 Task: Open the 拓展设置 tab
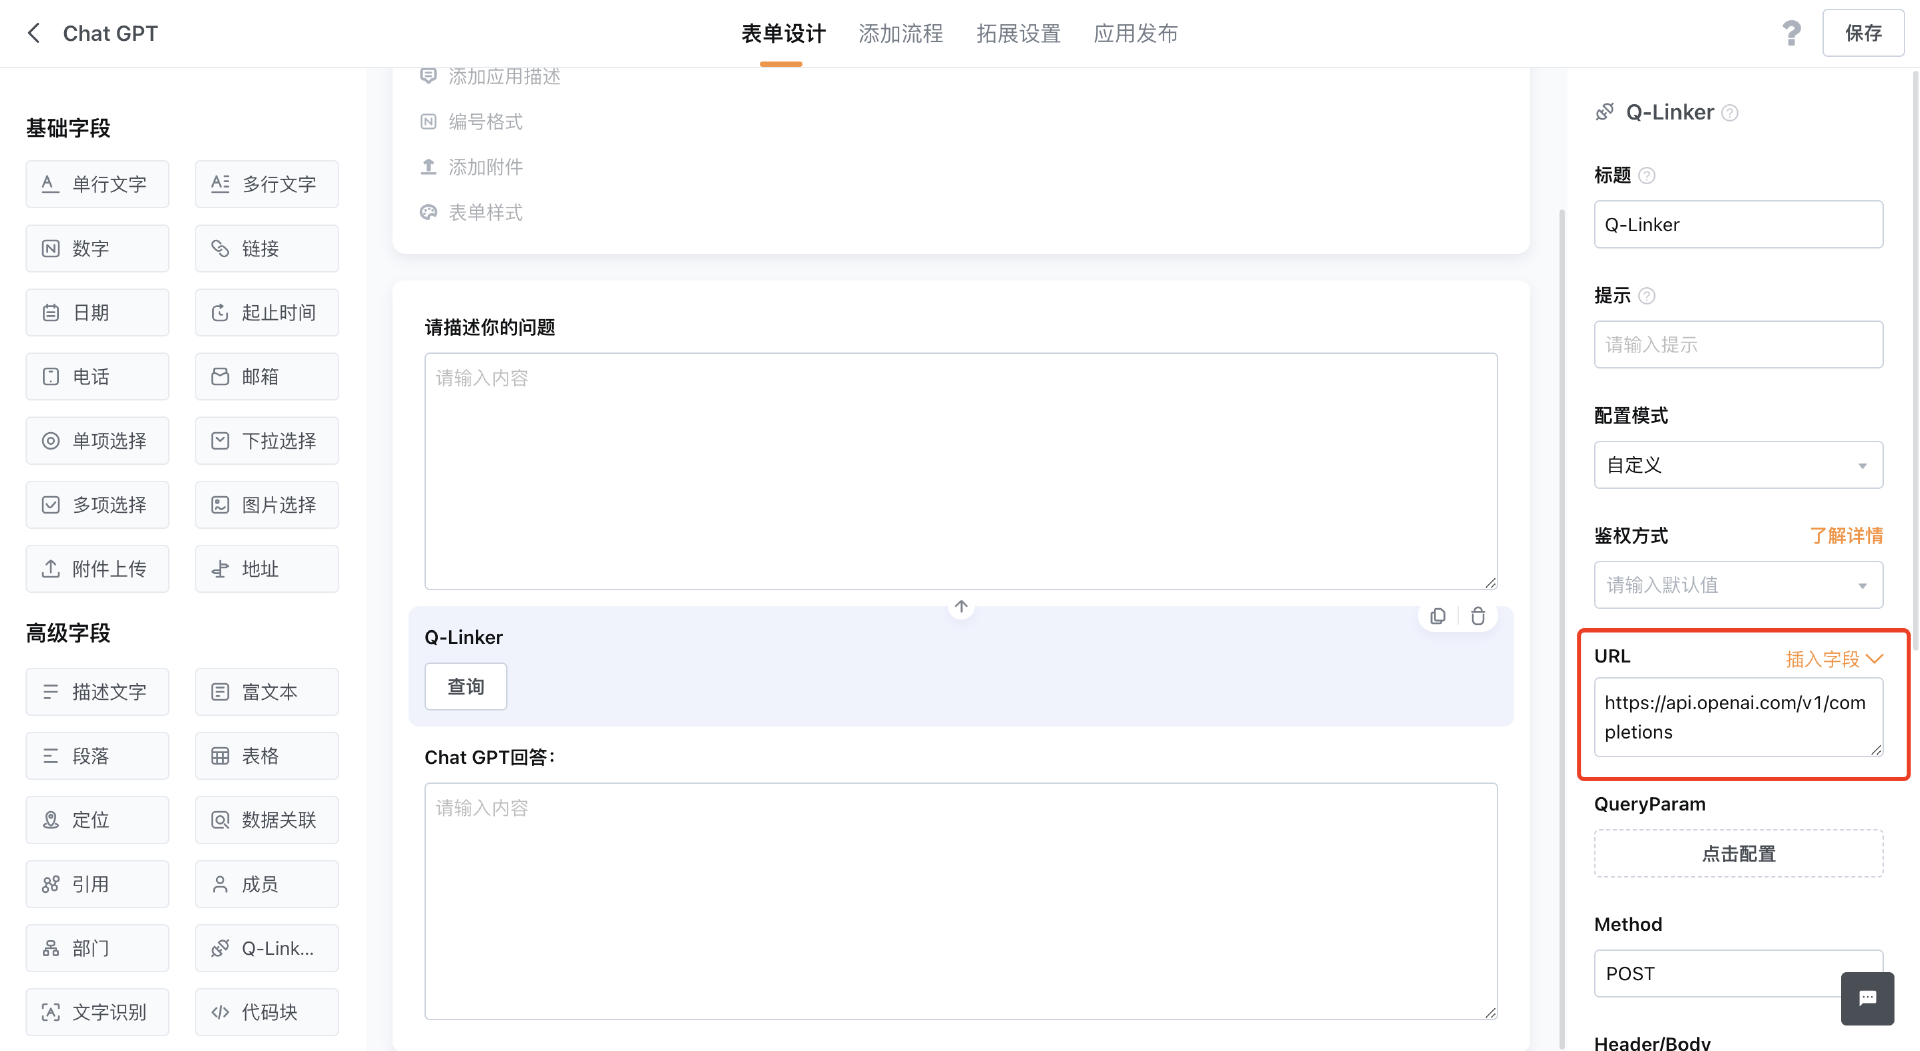coord(1018,33)
